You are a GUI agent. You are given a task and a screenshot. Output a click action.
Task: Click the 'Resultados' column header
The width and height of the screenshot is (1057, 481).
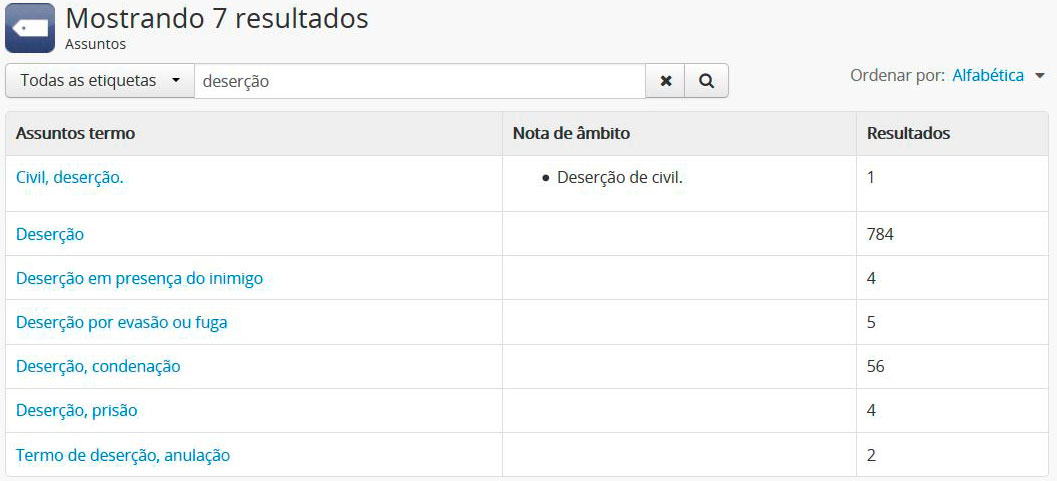pyautogui.click(x=909, y=133)
